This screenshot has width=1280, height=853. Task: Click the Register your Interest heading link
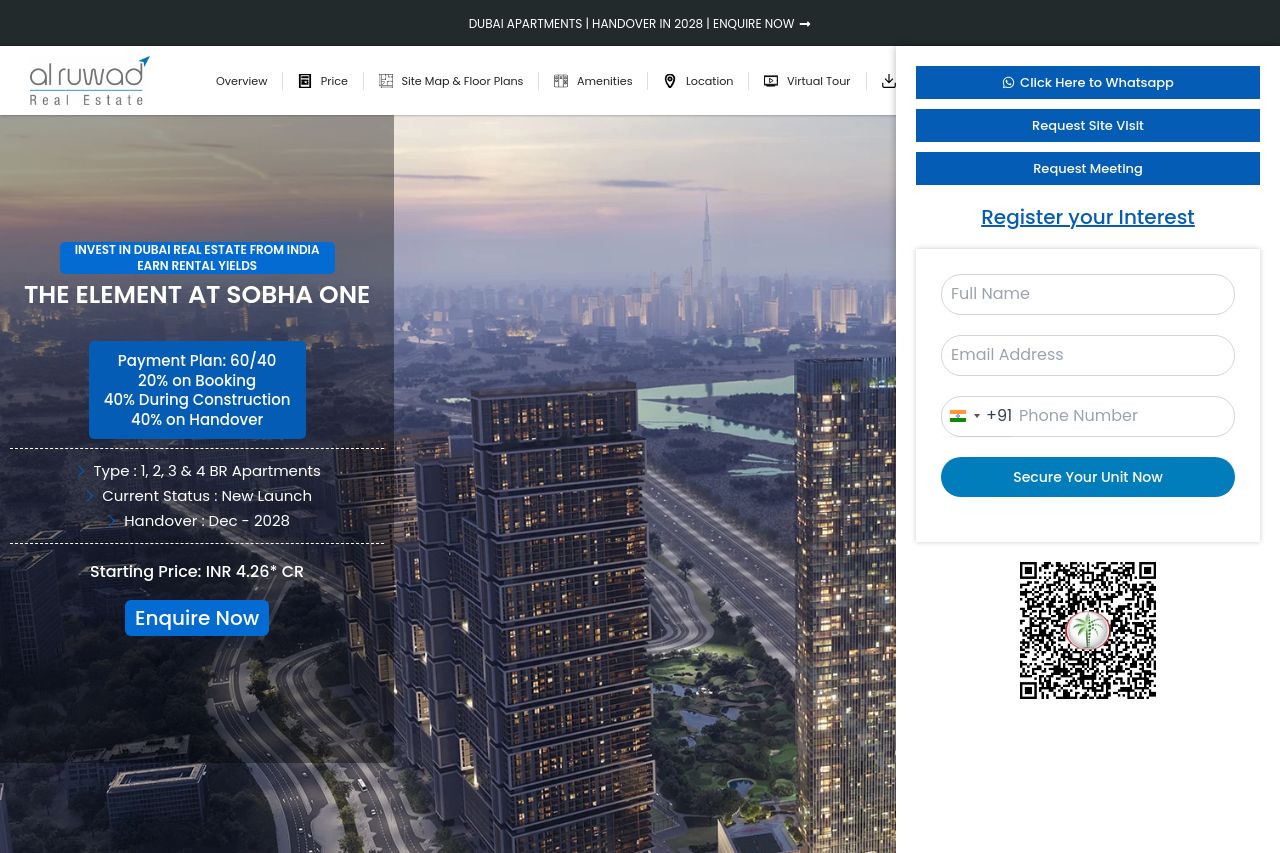[x=1088, y=217]
